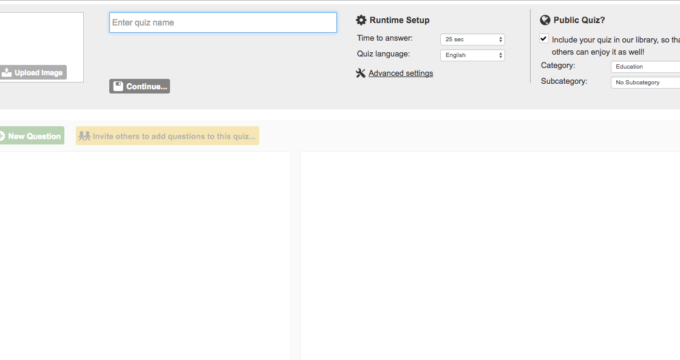This screenshot has height=360, width=680.
Task: Click the Public Quiz? heading text
Action: pos(579,20)
